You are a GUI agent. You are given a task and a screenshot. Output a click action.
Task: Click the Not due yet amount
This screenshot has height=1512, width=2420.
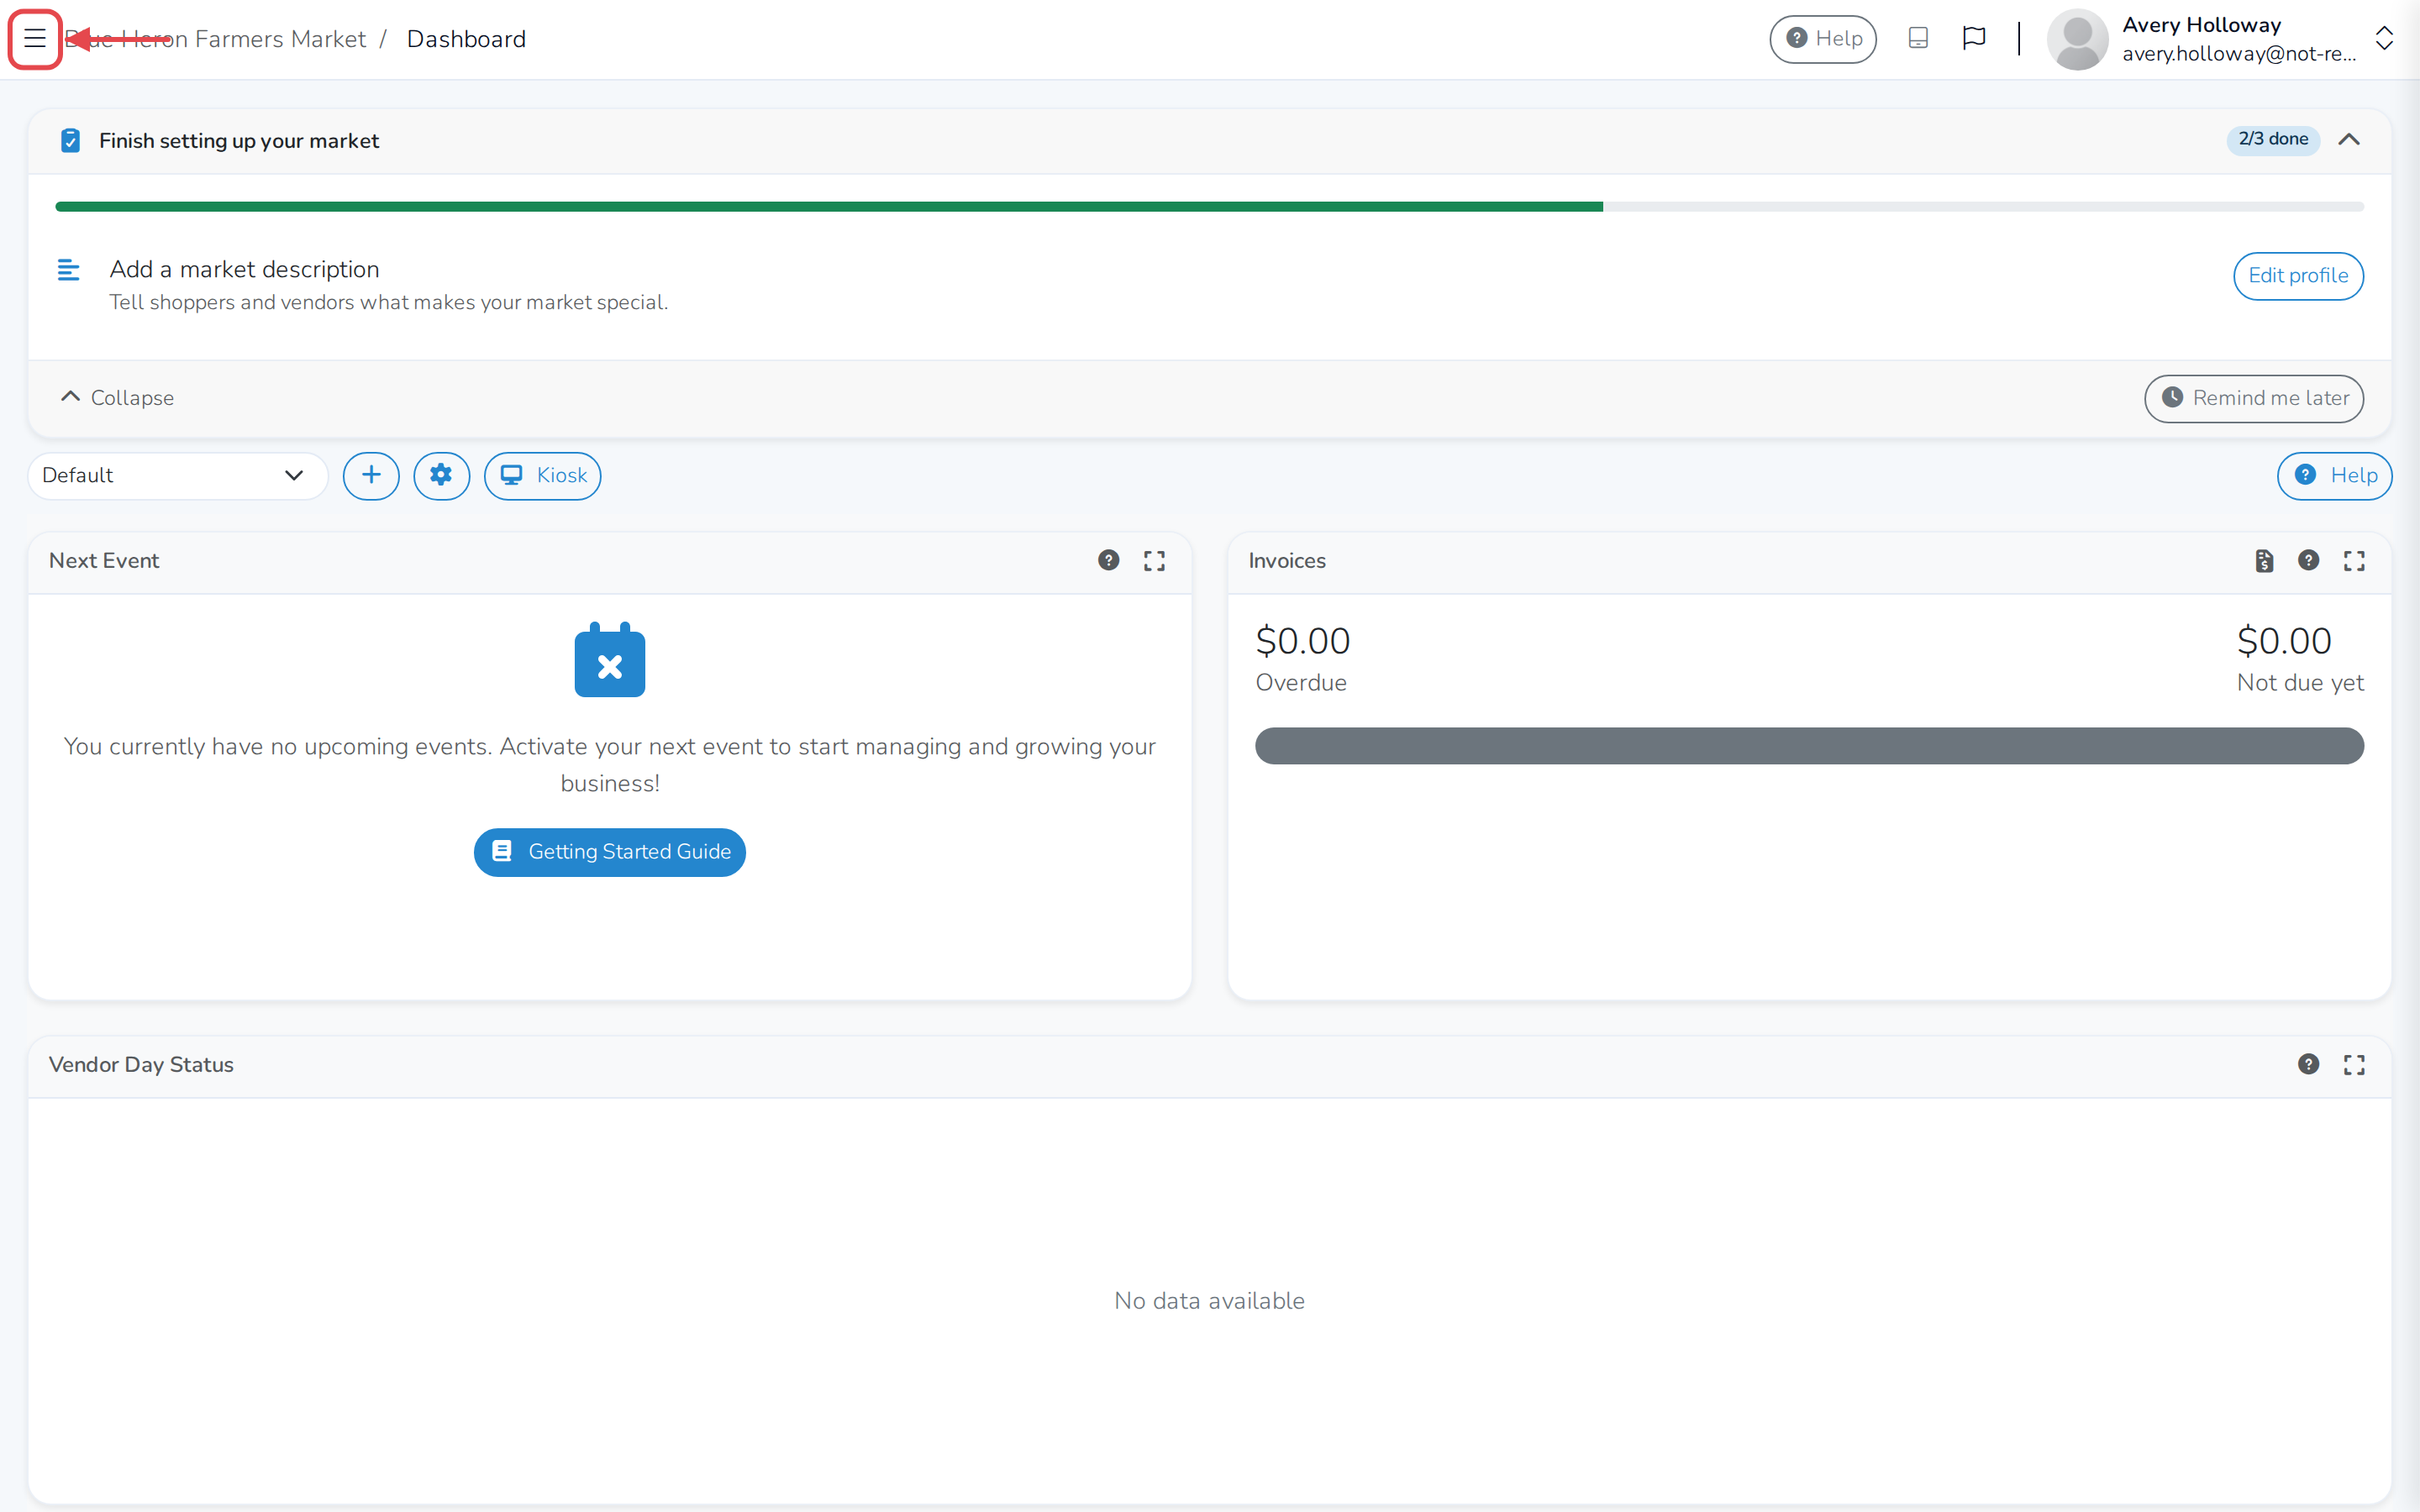point(2284,641)
